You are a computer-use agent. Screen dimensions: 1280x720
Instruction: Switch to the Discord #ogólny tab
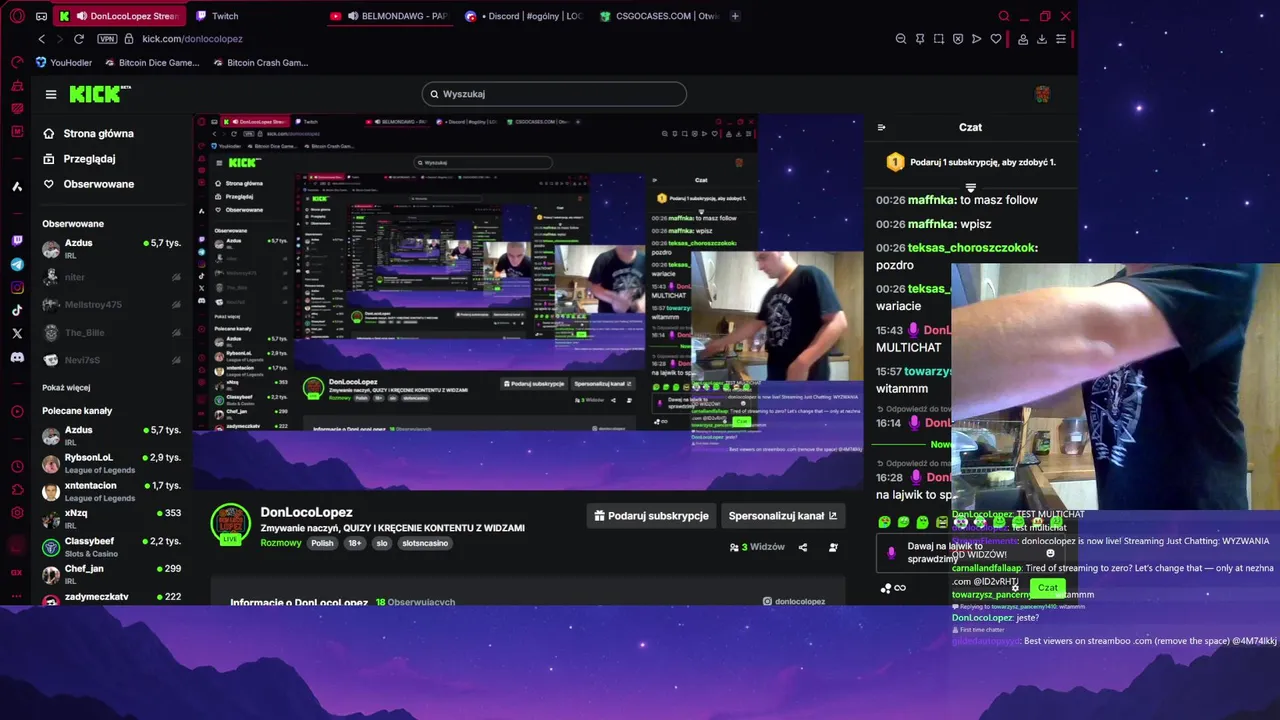(524, 16)
